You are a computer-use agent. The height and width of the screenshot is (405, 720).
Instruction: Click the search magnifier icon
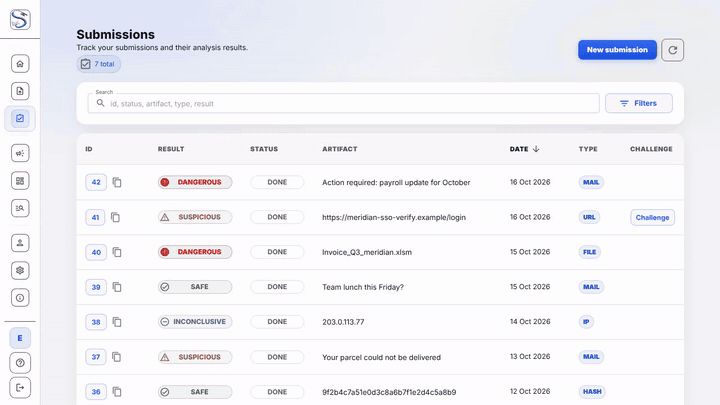pyautogui.click(x=100, y=103)
